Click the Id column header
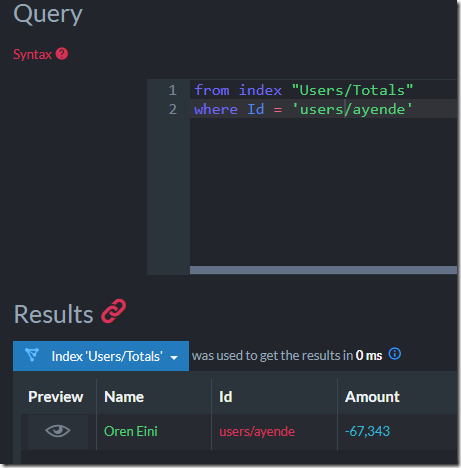Image resolution: width=461 pixels, height=468 pixels. [226, 397]
